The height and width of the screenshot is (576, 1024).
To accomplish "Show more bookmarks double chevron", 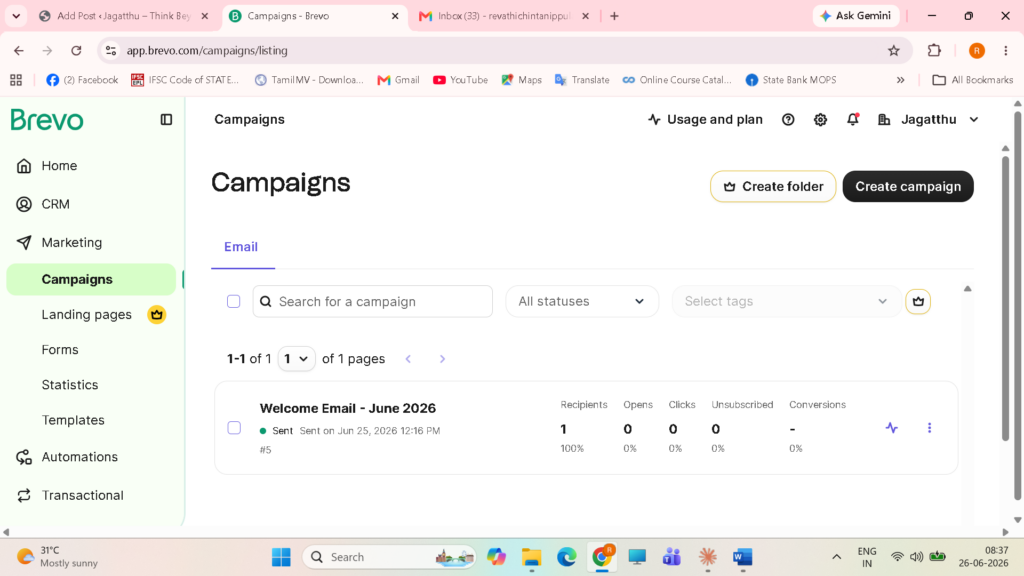I will pyautogui.click(x=901, y=80).
